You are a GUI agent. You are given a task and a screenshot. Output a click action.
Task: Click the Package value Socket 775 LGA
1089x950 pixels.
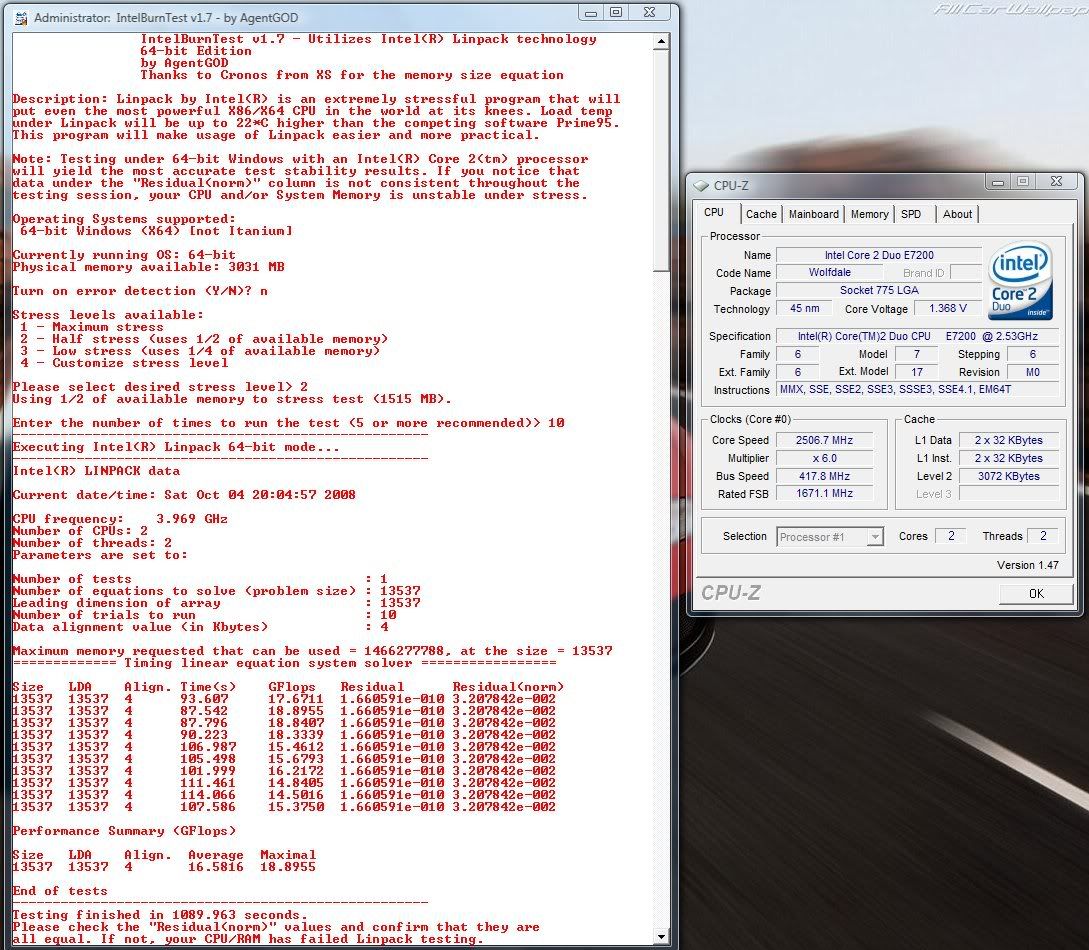(879, 290)
